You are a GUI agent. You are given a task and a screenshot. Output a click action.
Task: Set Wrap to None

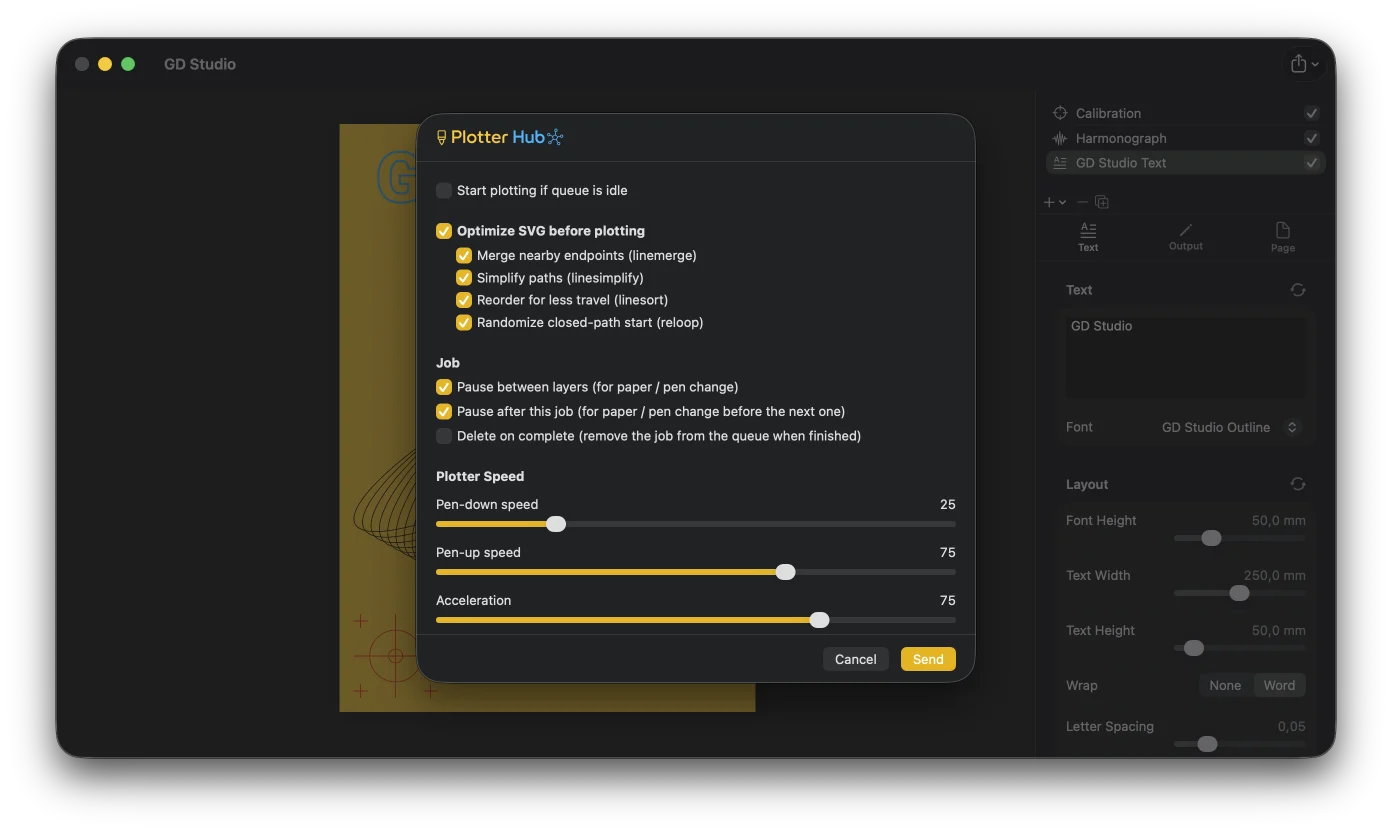coord(1225,685)
